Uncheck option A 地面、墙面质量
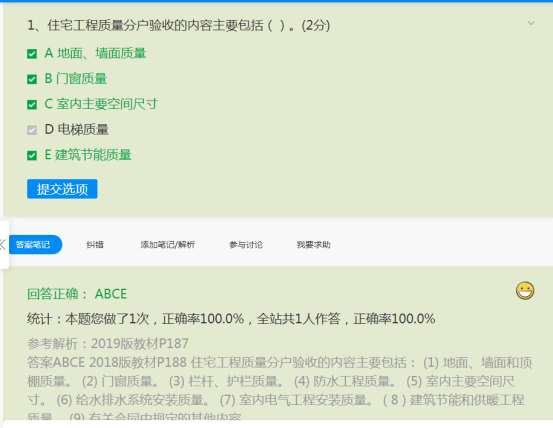553x428 pixels. click(x=32, y=54)
